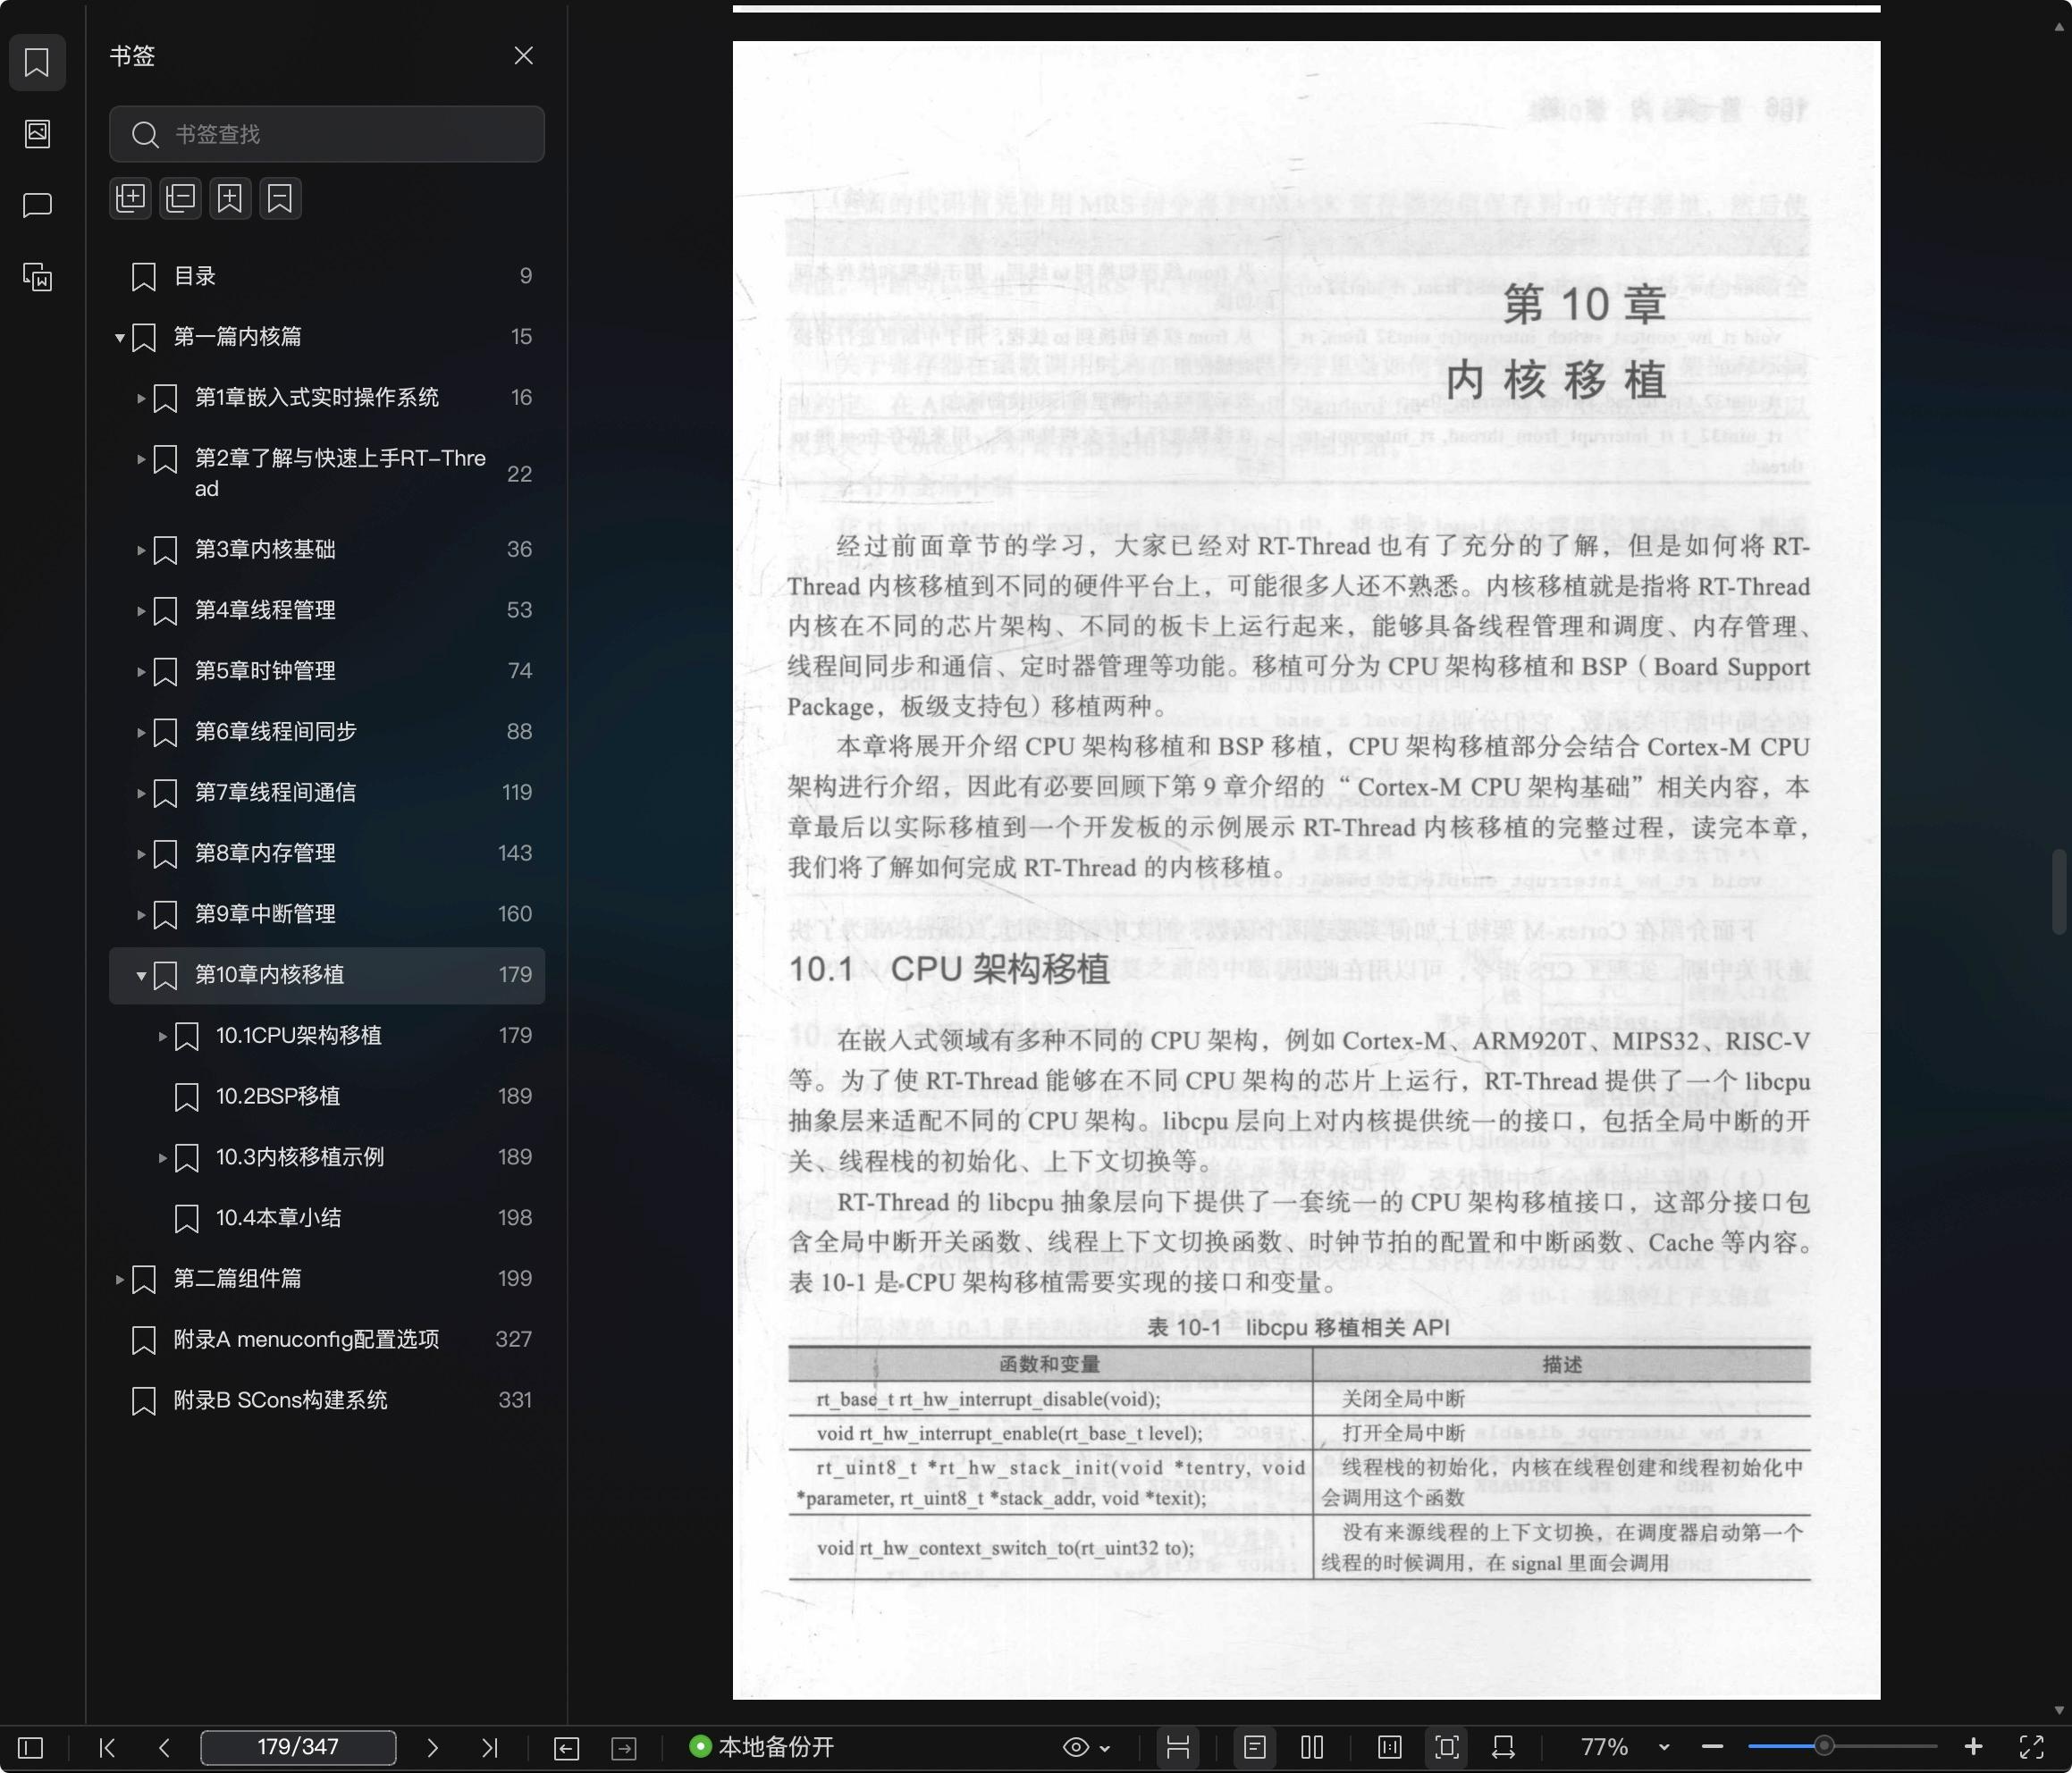The height and width of the screenshot is (1773, 2072).
Task: Select 第9章中断管理 bookmark text
Action: [265, 914]
